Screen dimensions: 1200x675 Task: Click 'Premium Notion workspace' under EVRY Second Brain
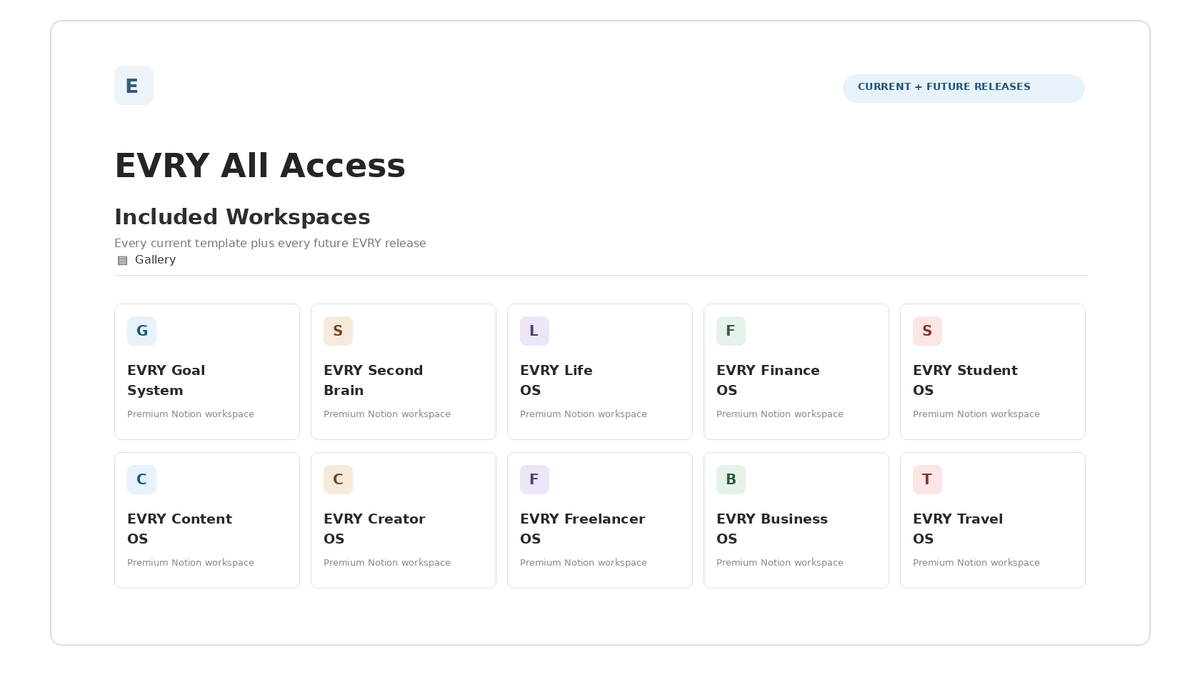[x=387, y=414]
